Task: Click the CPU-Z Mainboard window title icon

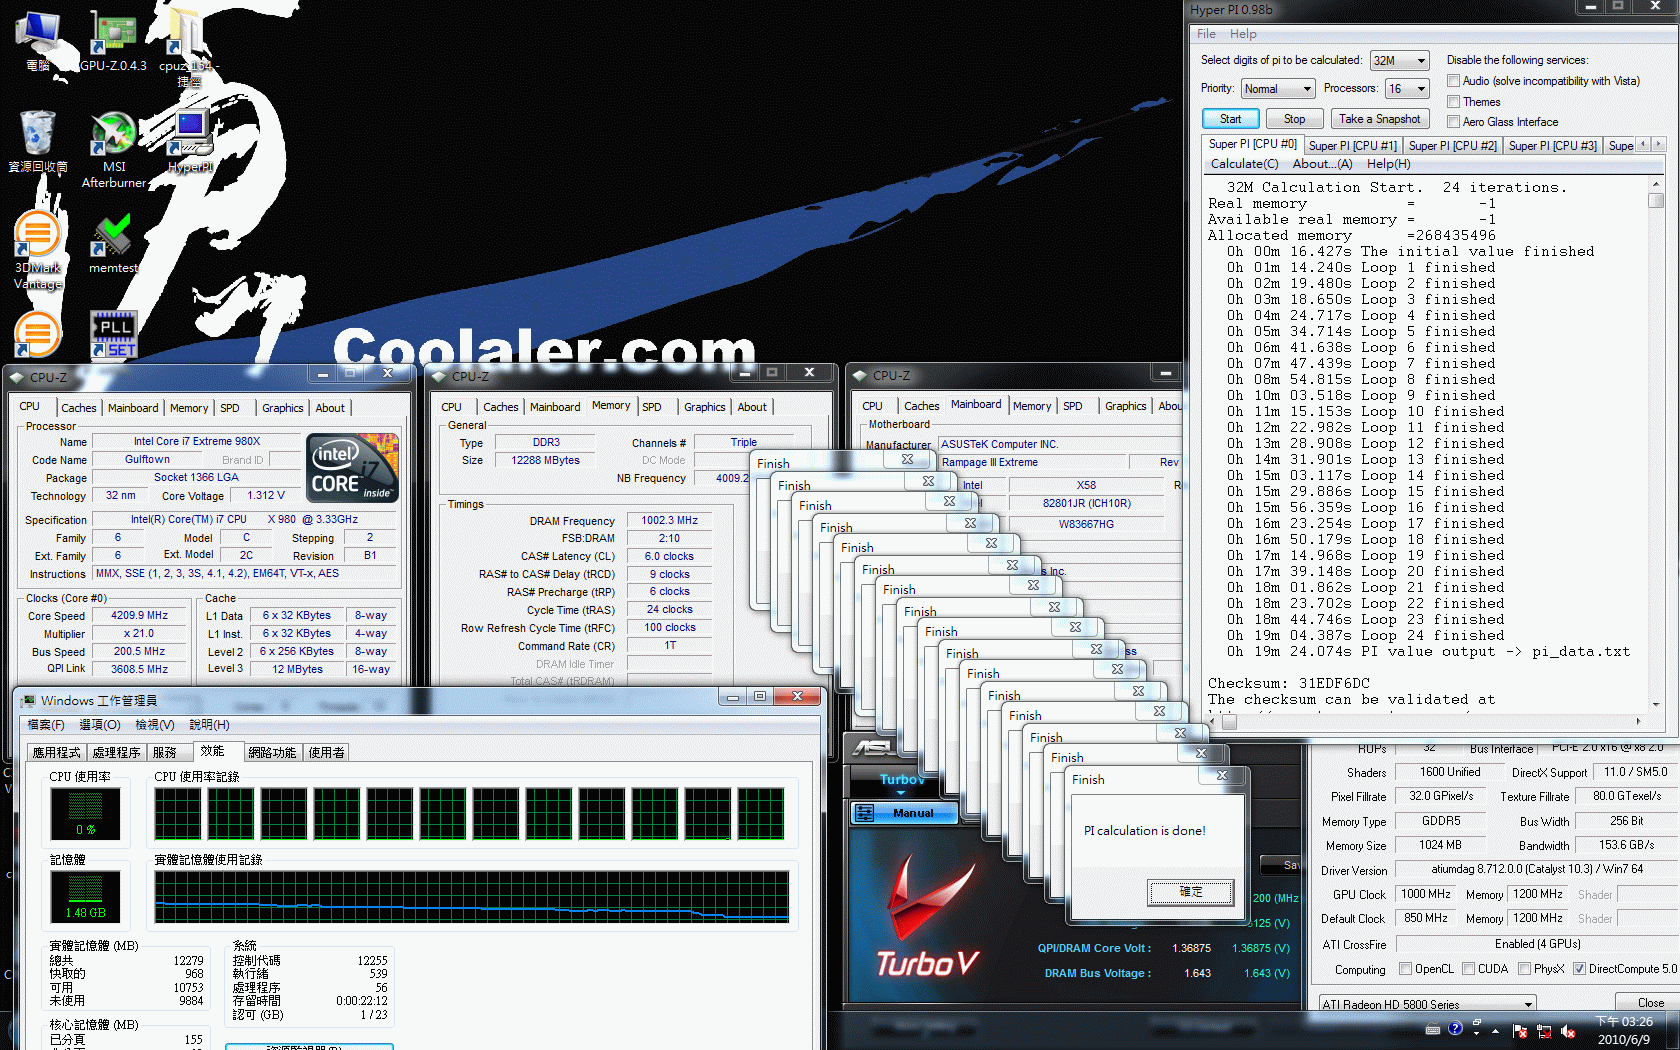Action: point(860,376)
